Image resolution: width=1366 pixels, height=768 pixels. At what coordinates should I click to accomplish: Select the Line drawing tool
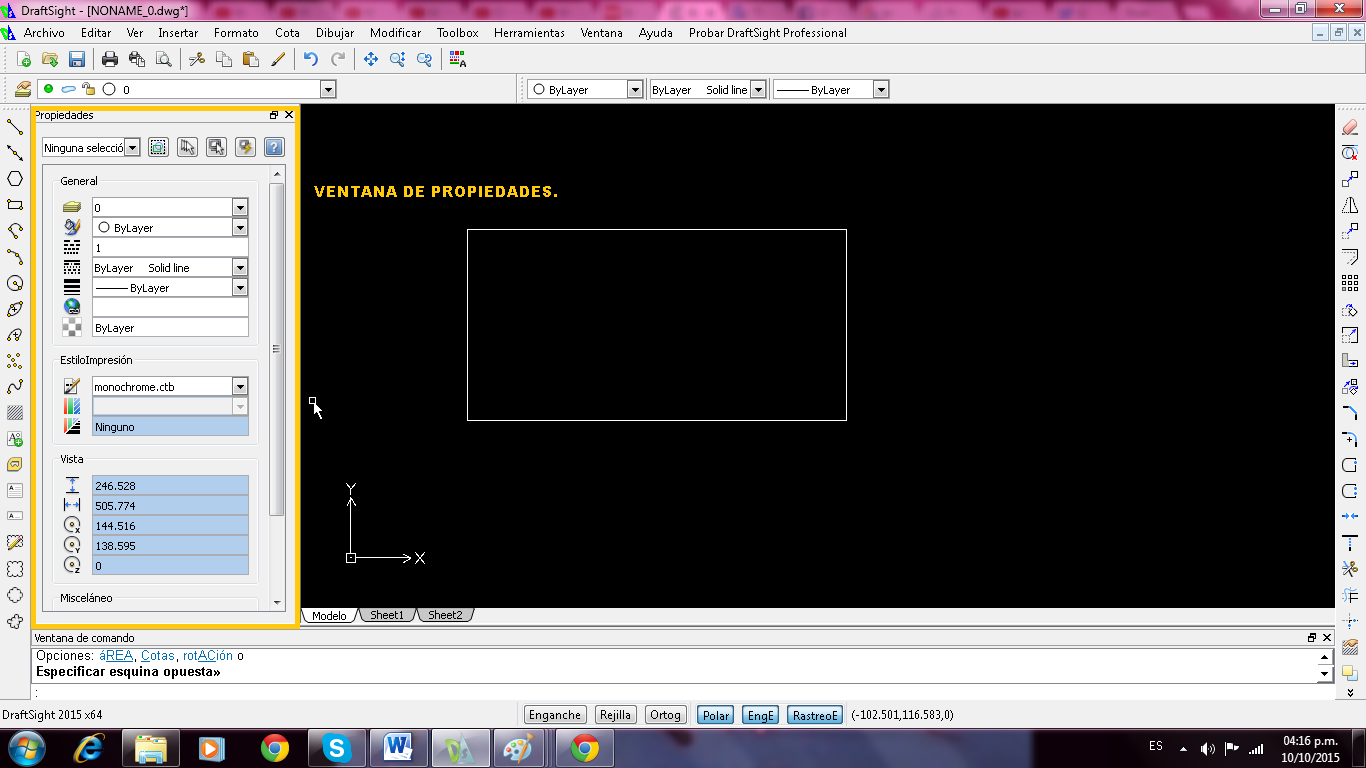[x=15, y=127]
